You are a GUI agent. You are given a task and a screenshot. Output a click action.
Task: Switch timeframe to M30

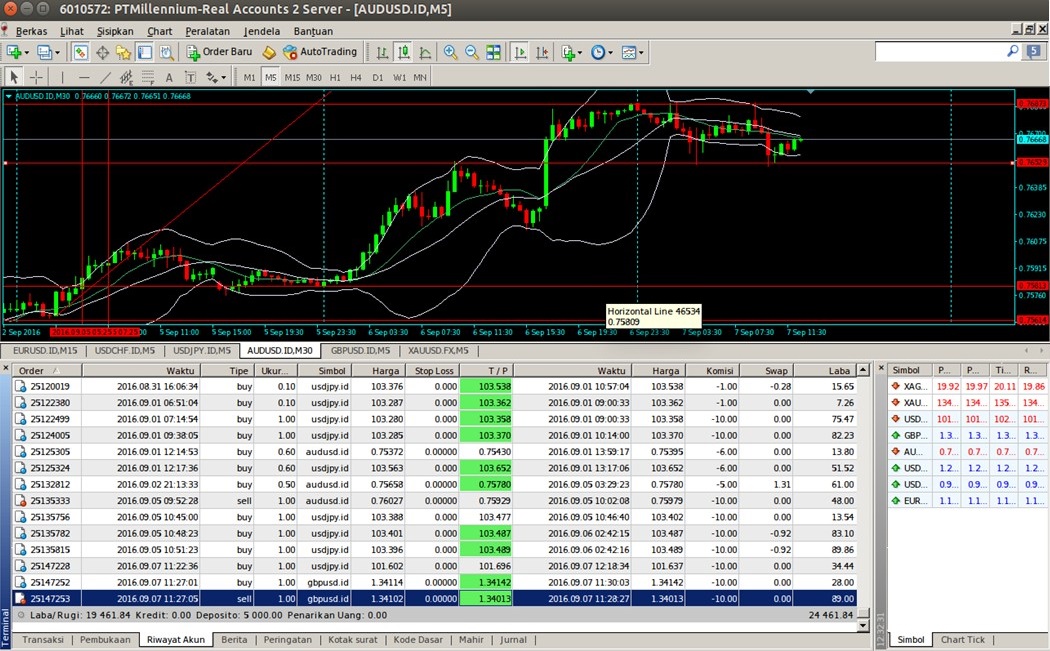[x=313, y=78]
